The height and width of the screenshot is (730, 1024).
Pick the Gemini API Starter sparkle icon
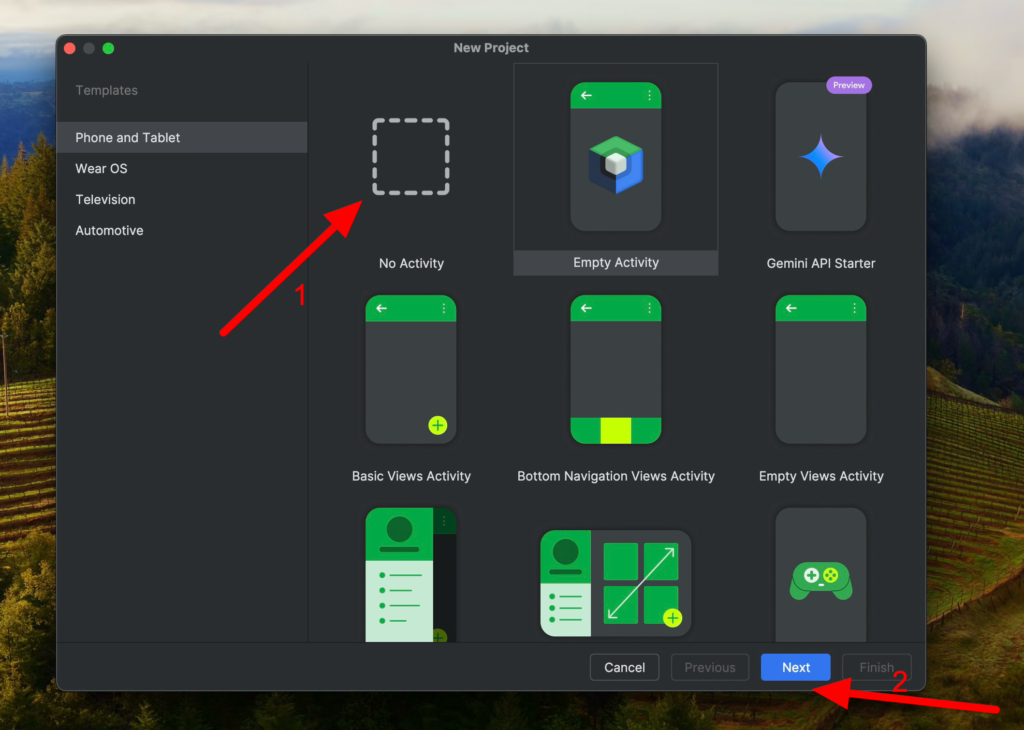click(x=821, y=157)
